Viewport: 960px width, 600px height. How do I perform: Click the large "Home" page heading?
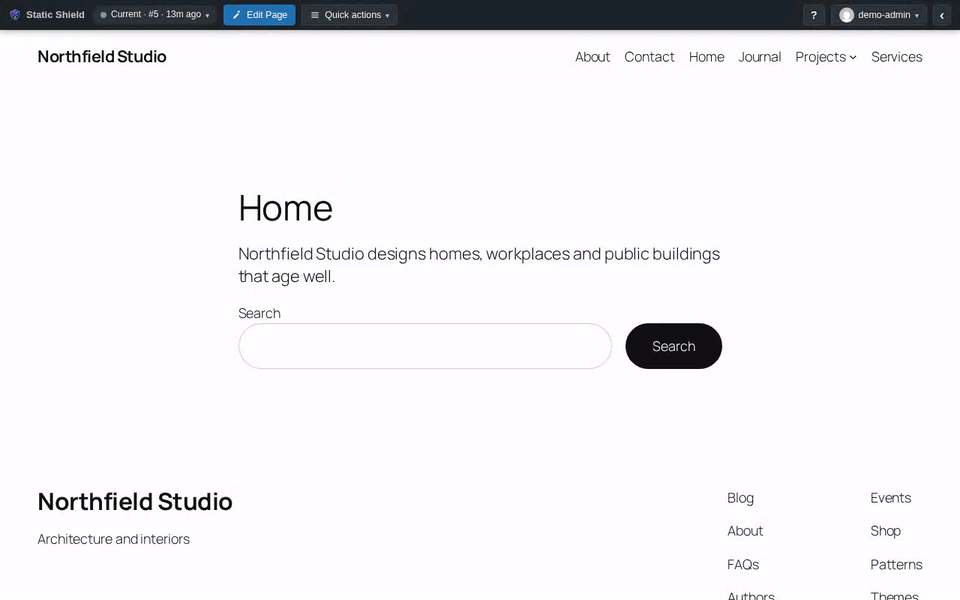tap(285, 208)
